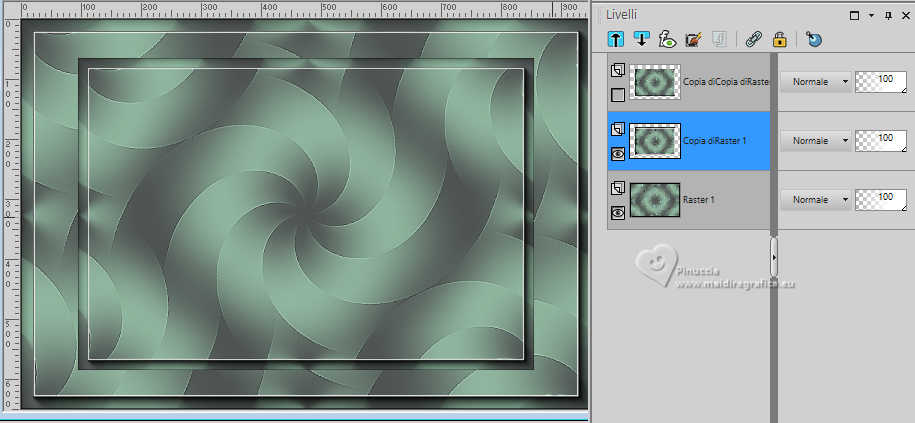Click layer type icon of Copia diRaster 1

click(618, 129)
